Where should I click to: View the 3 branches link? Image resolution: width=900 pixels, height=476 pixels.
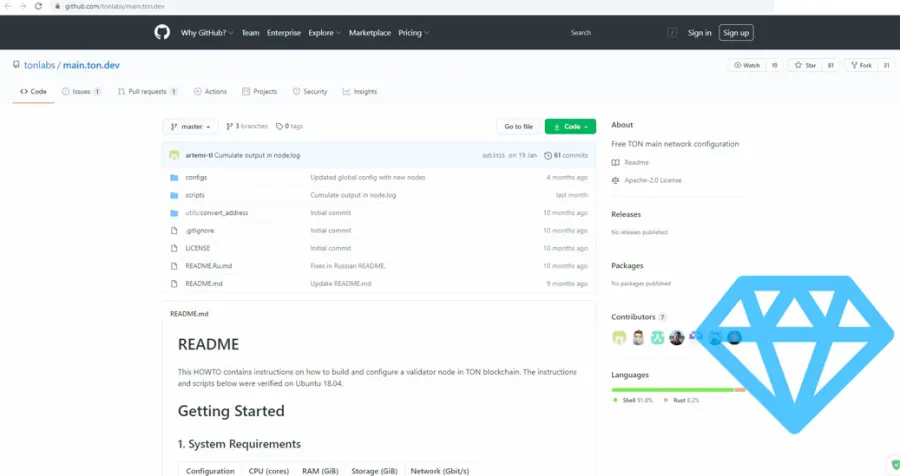coord(247,126)
